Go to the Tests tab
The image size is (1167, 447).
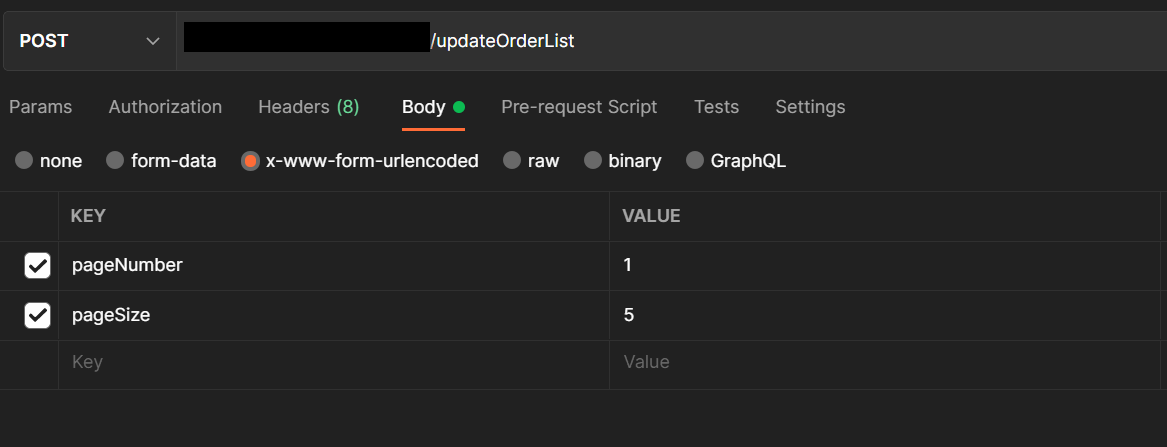point(716,107)
